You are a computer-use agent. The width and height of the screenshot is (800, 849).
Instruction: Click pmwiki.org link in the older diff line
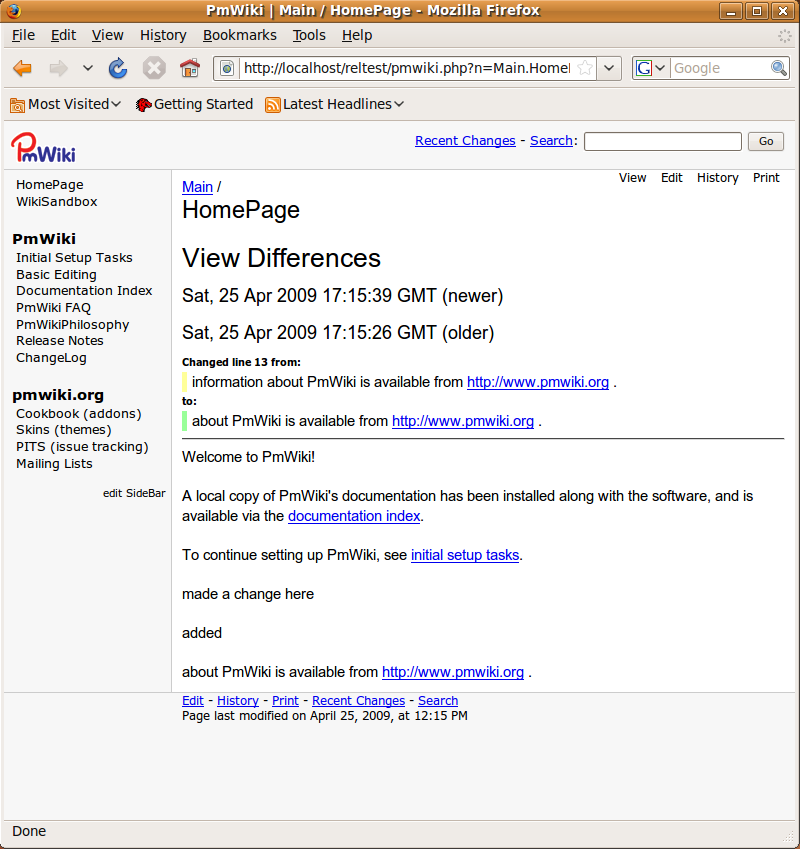point(537,382)
